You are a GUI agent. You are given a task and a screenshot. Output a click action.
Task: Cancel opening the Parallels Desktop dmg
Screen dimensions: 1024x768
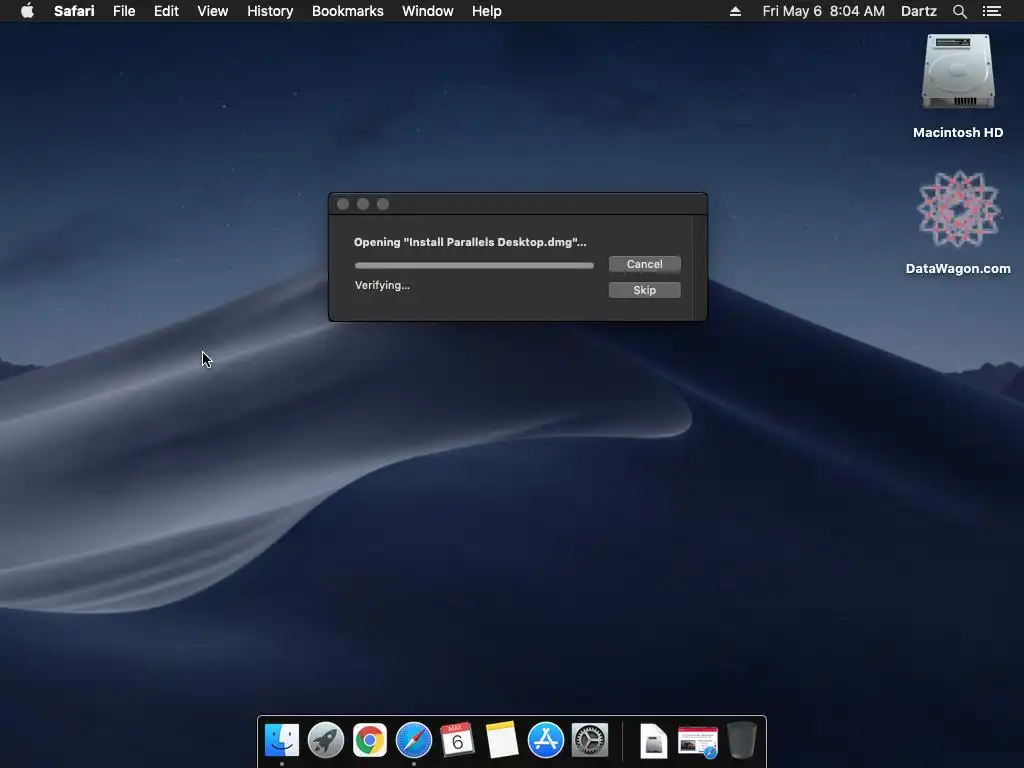(x=645, y=264)
